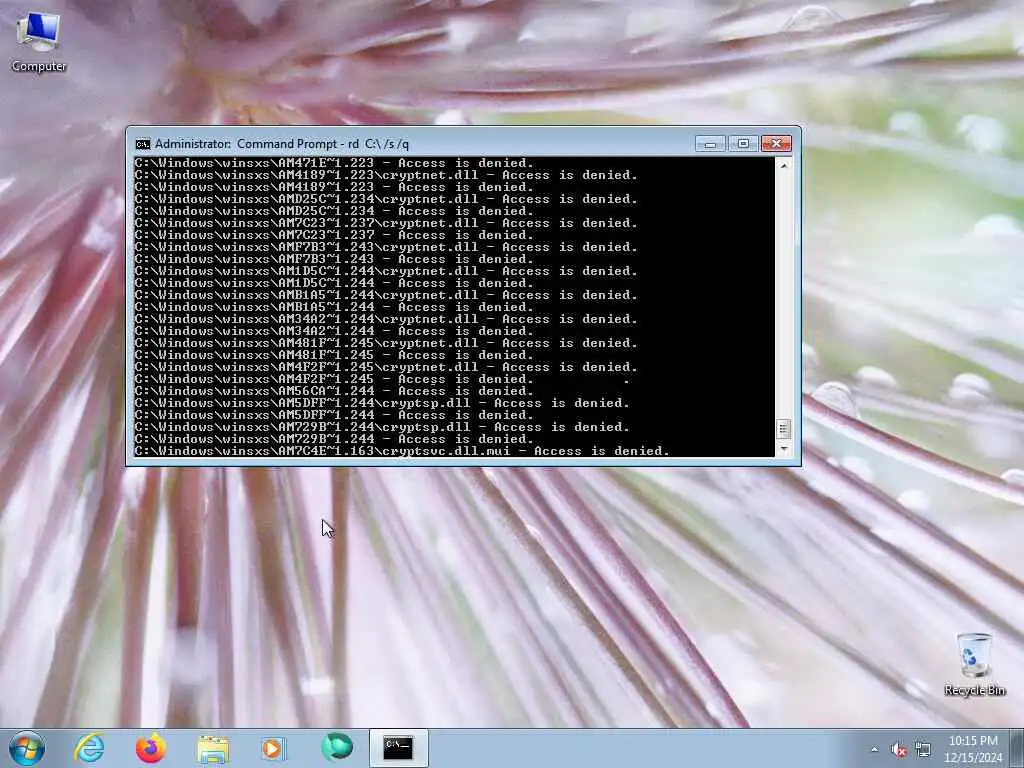This screenshot has height=768, width=1024.
Task: Launch Firefox from the taskbar
Action: pos(150,748)
